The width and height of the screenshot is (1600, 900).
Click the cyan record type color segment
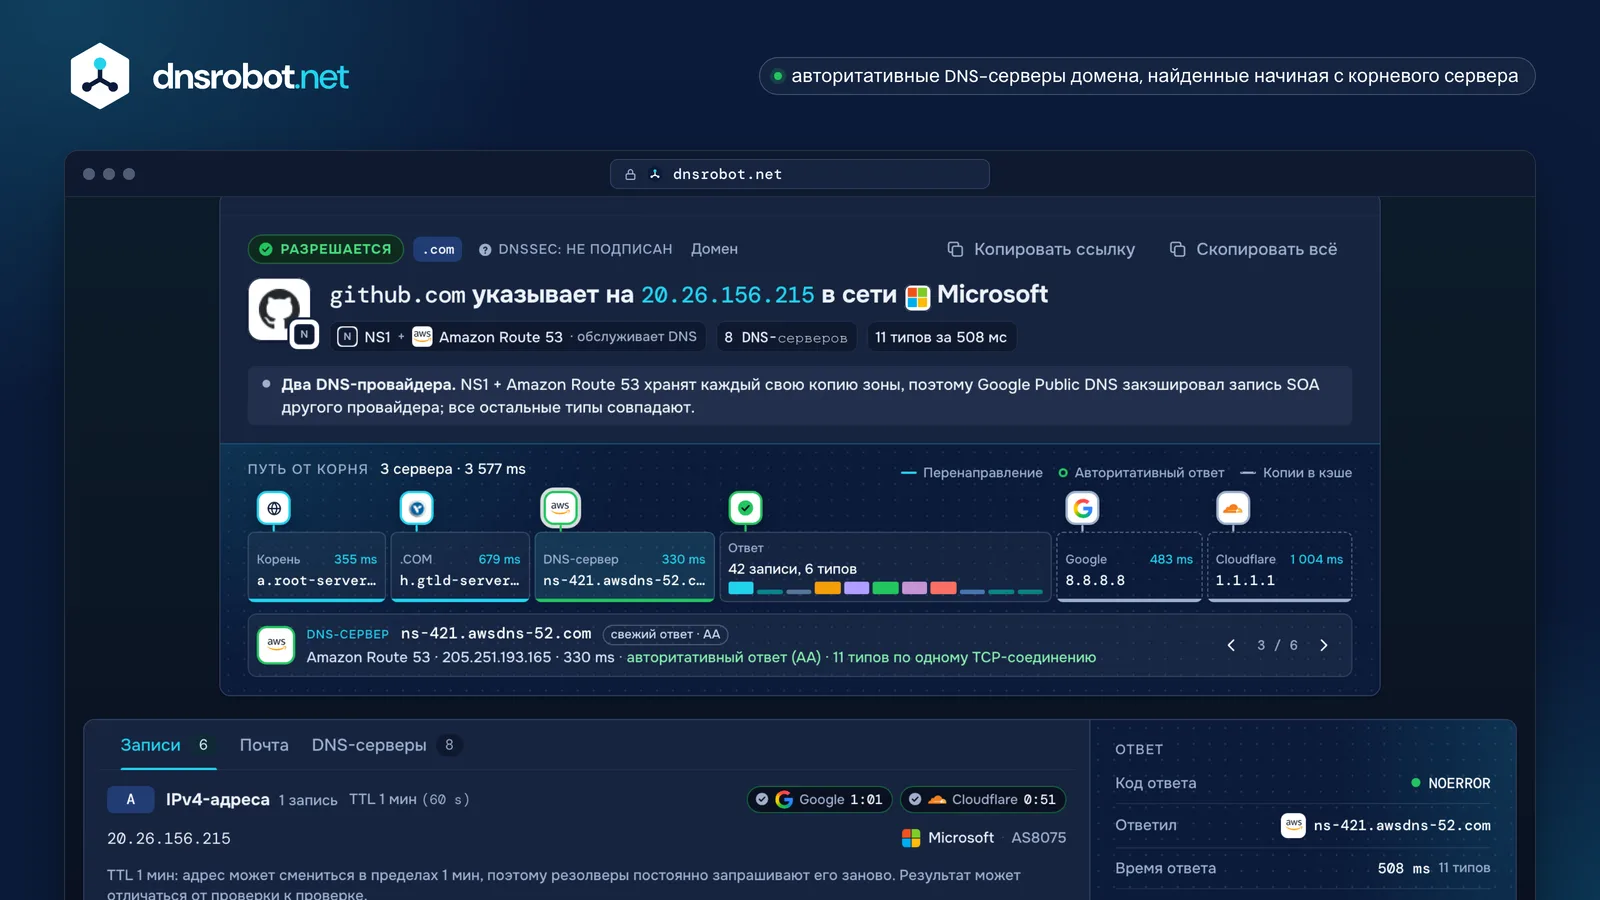click(x=741, y=588)
